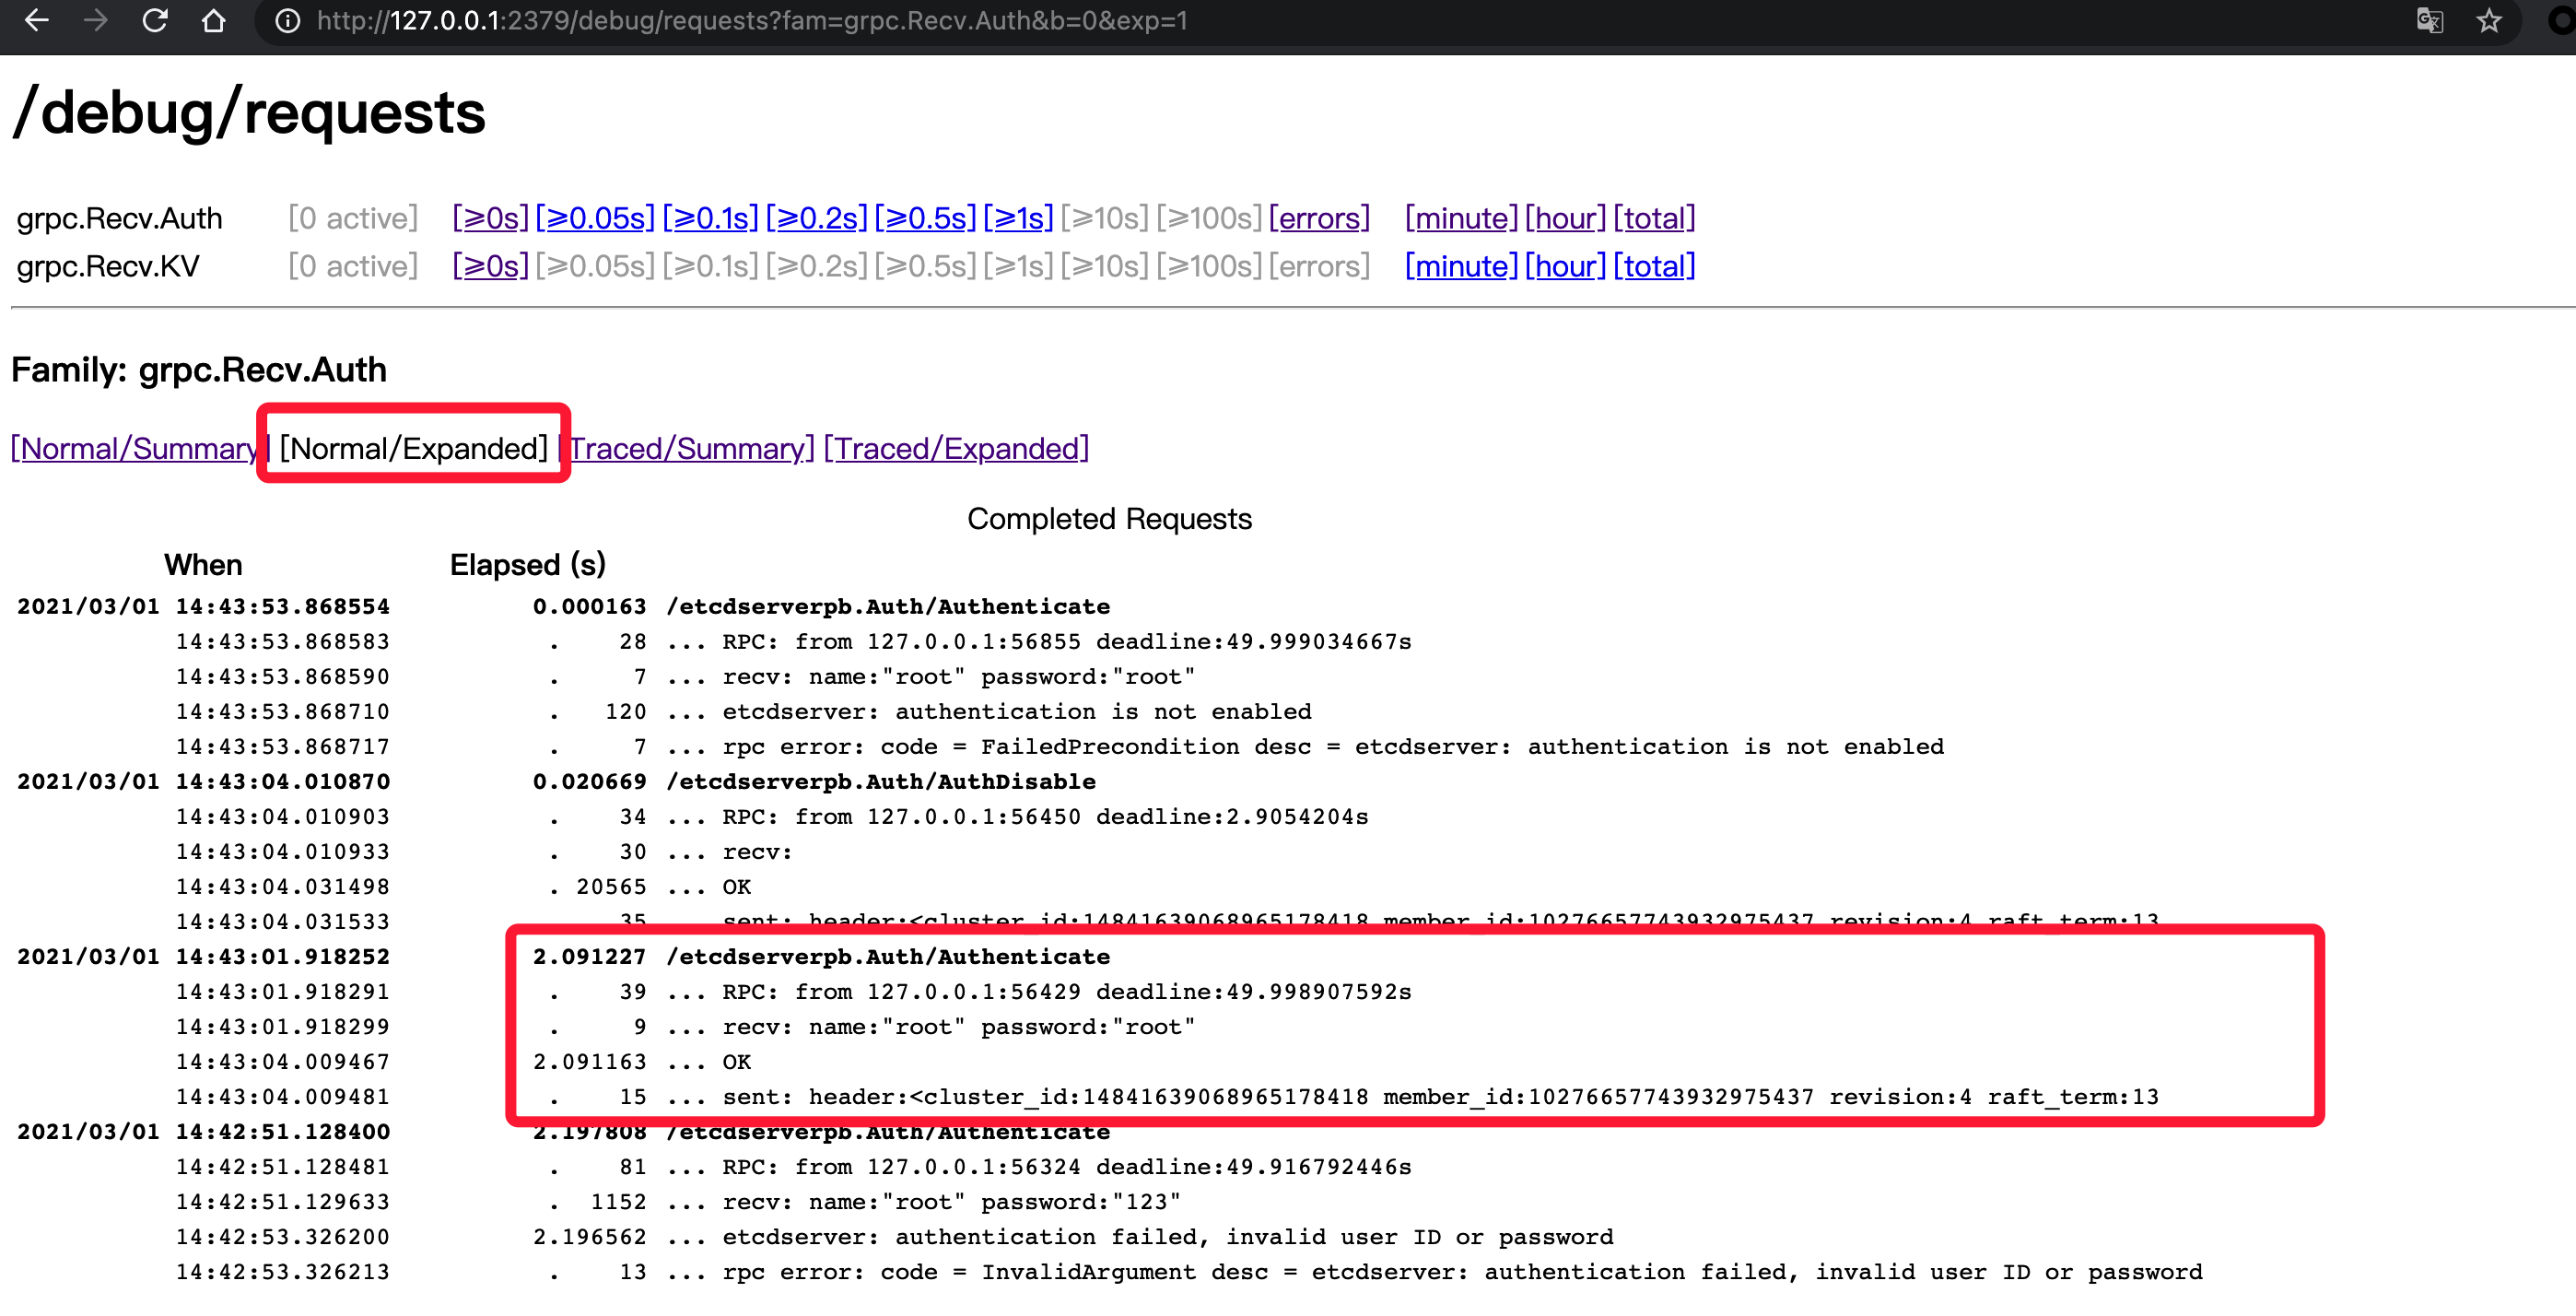Show grpc.Recv.KV total histogram
The image size is (2576, 1316).
click(x=1654, y=266)
